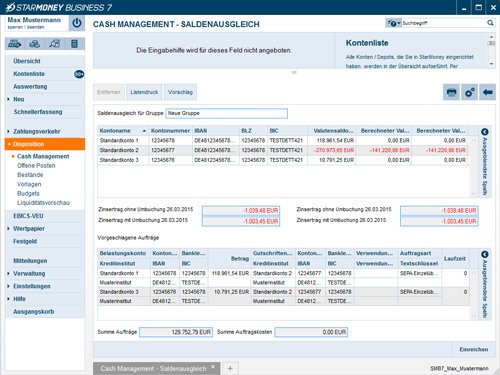Select the Standardkonto 1 account row
The image size is (500, 375).
[x=283, y=140]
